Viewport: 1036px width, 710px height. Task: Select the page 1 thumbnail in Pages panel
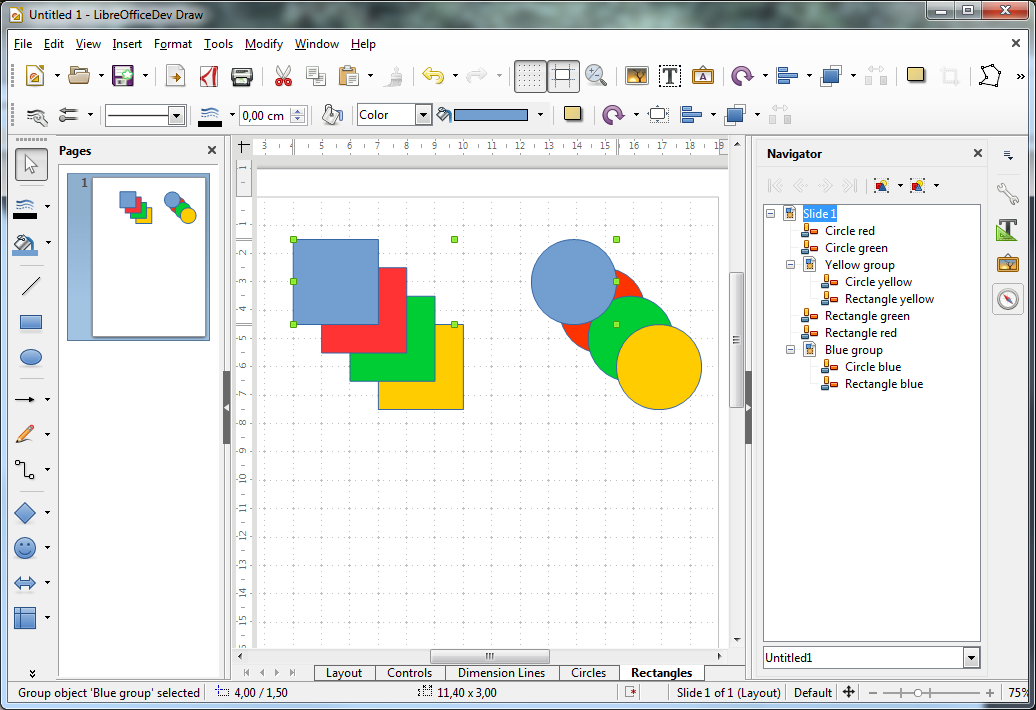pos(139,256)
